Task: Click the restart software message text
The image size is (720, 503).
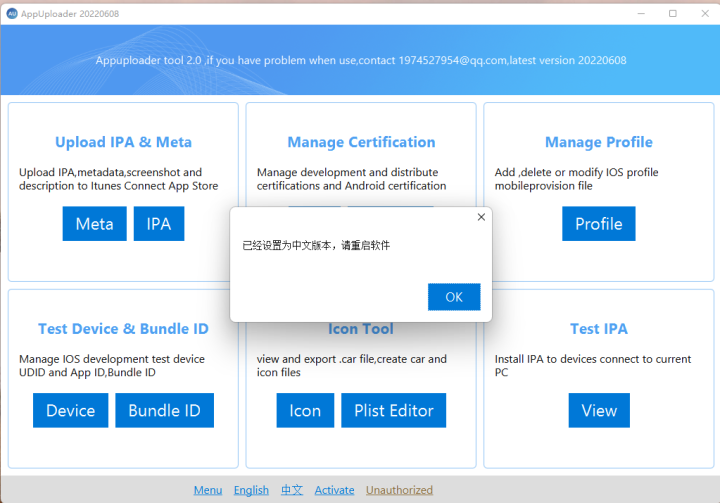Action: pyautogui.click(x=316, y=245)
